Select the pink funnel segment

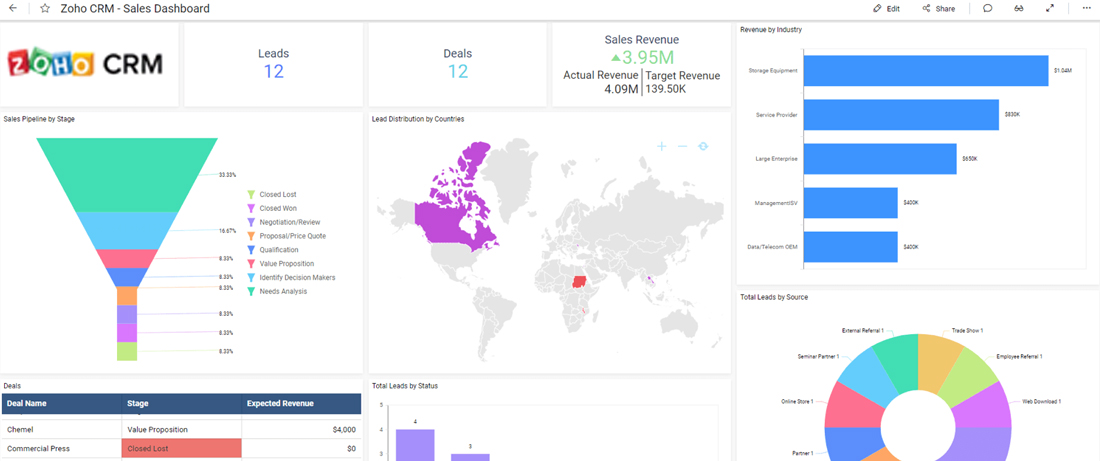point(127,258)
